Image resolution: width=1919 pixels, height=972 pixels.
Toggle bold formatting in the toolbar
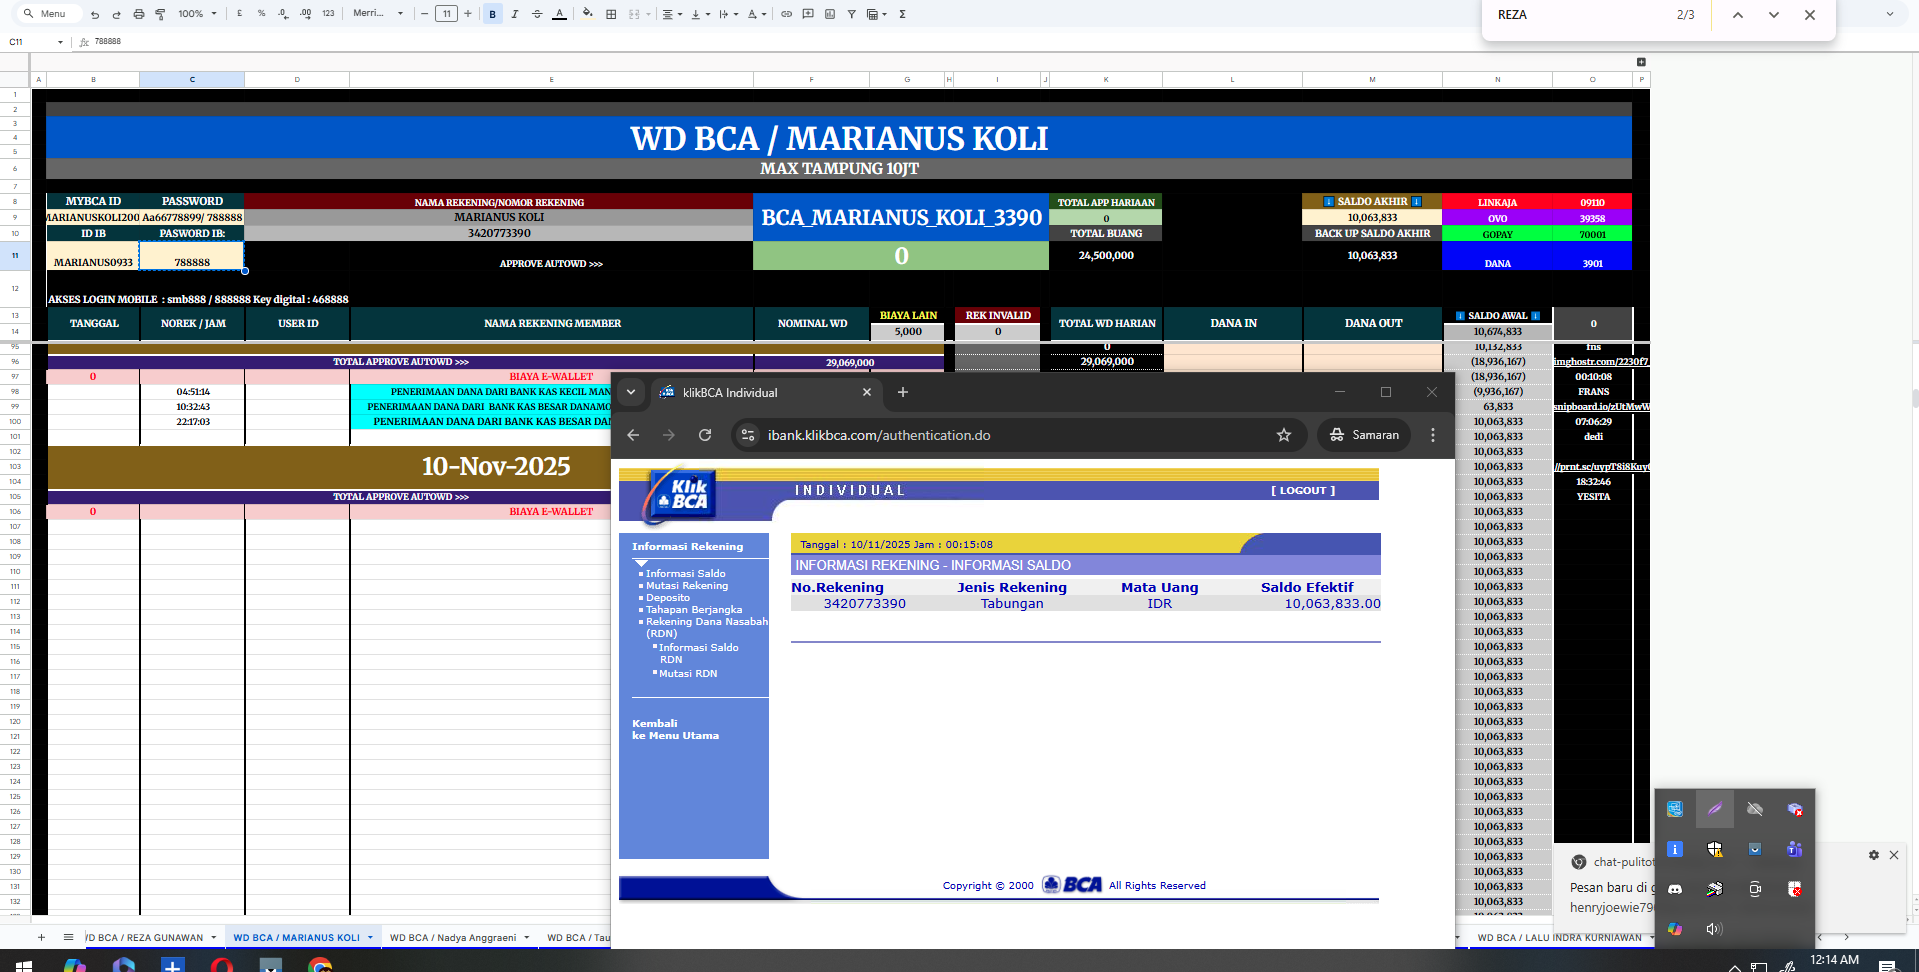click(x=492, y=14)
